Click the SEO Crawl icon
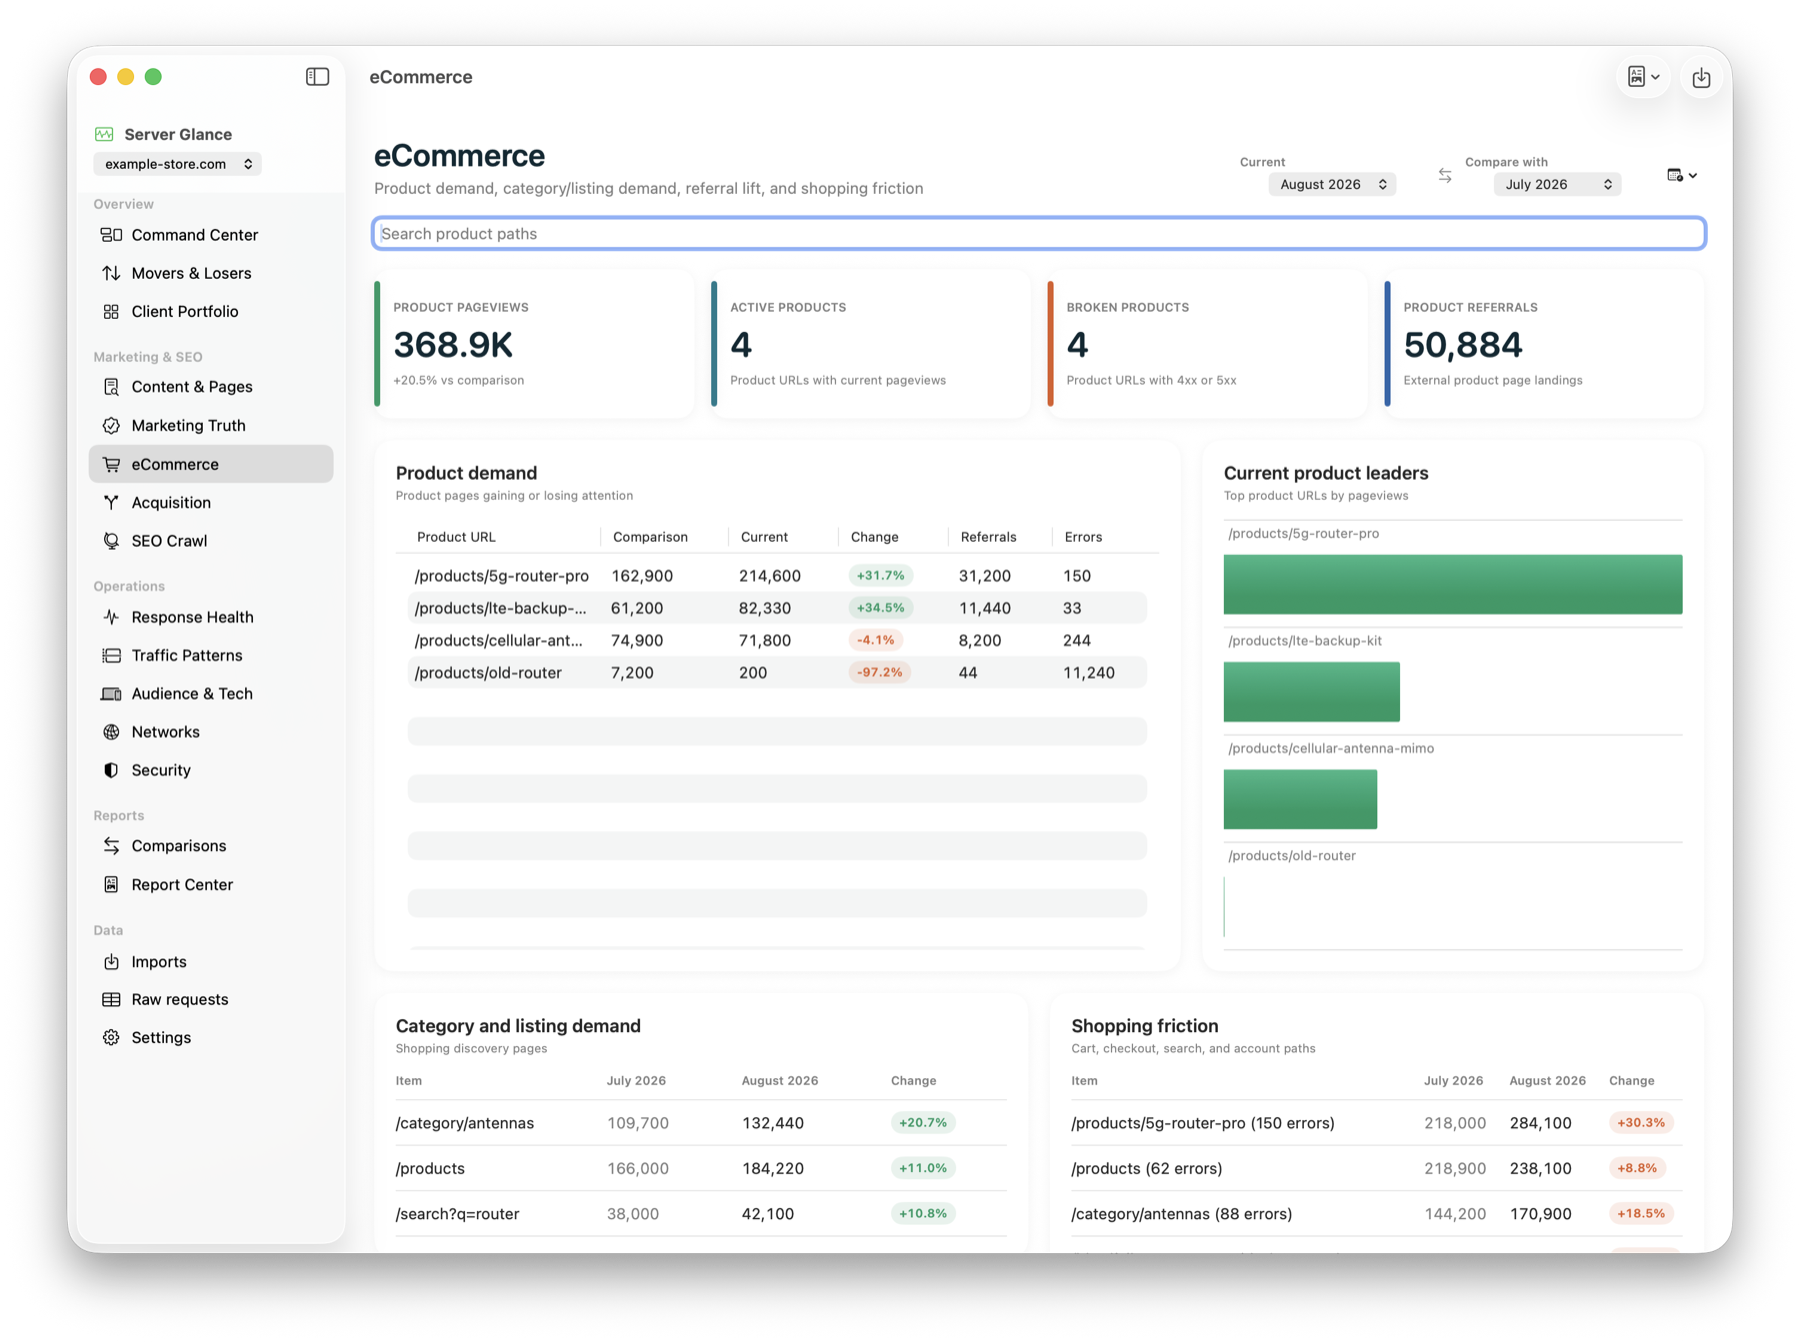The image size is (1800, 1342). pyautogui.click(x=111, y=541)
